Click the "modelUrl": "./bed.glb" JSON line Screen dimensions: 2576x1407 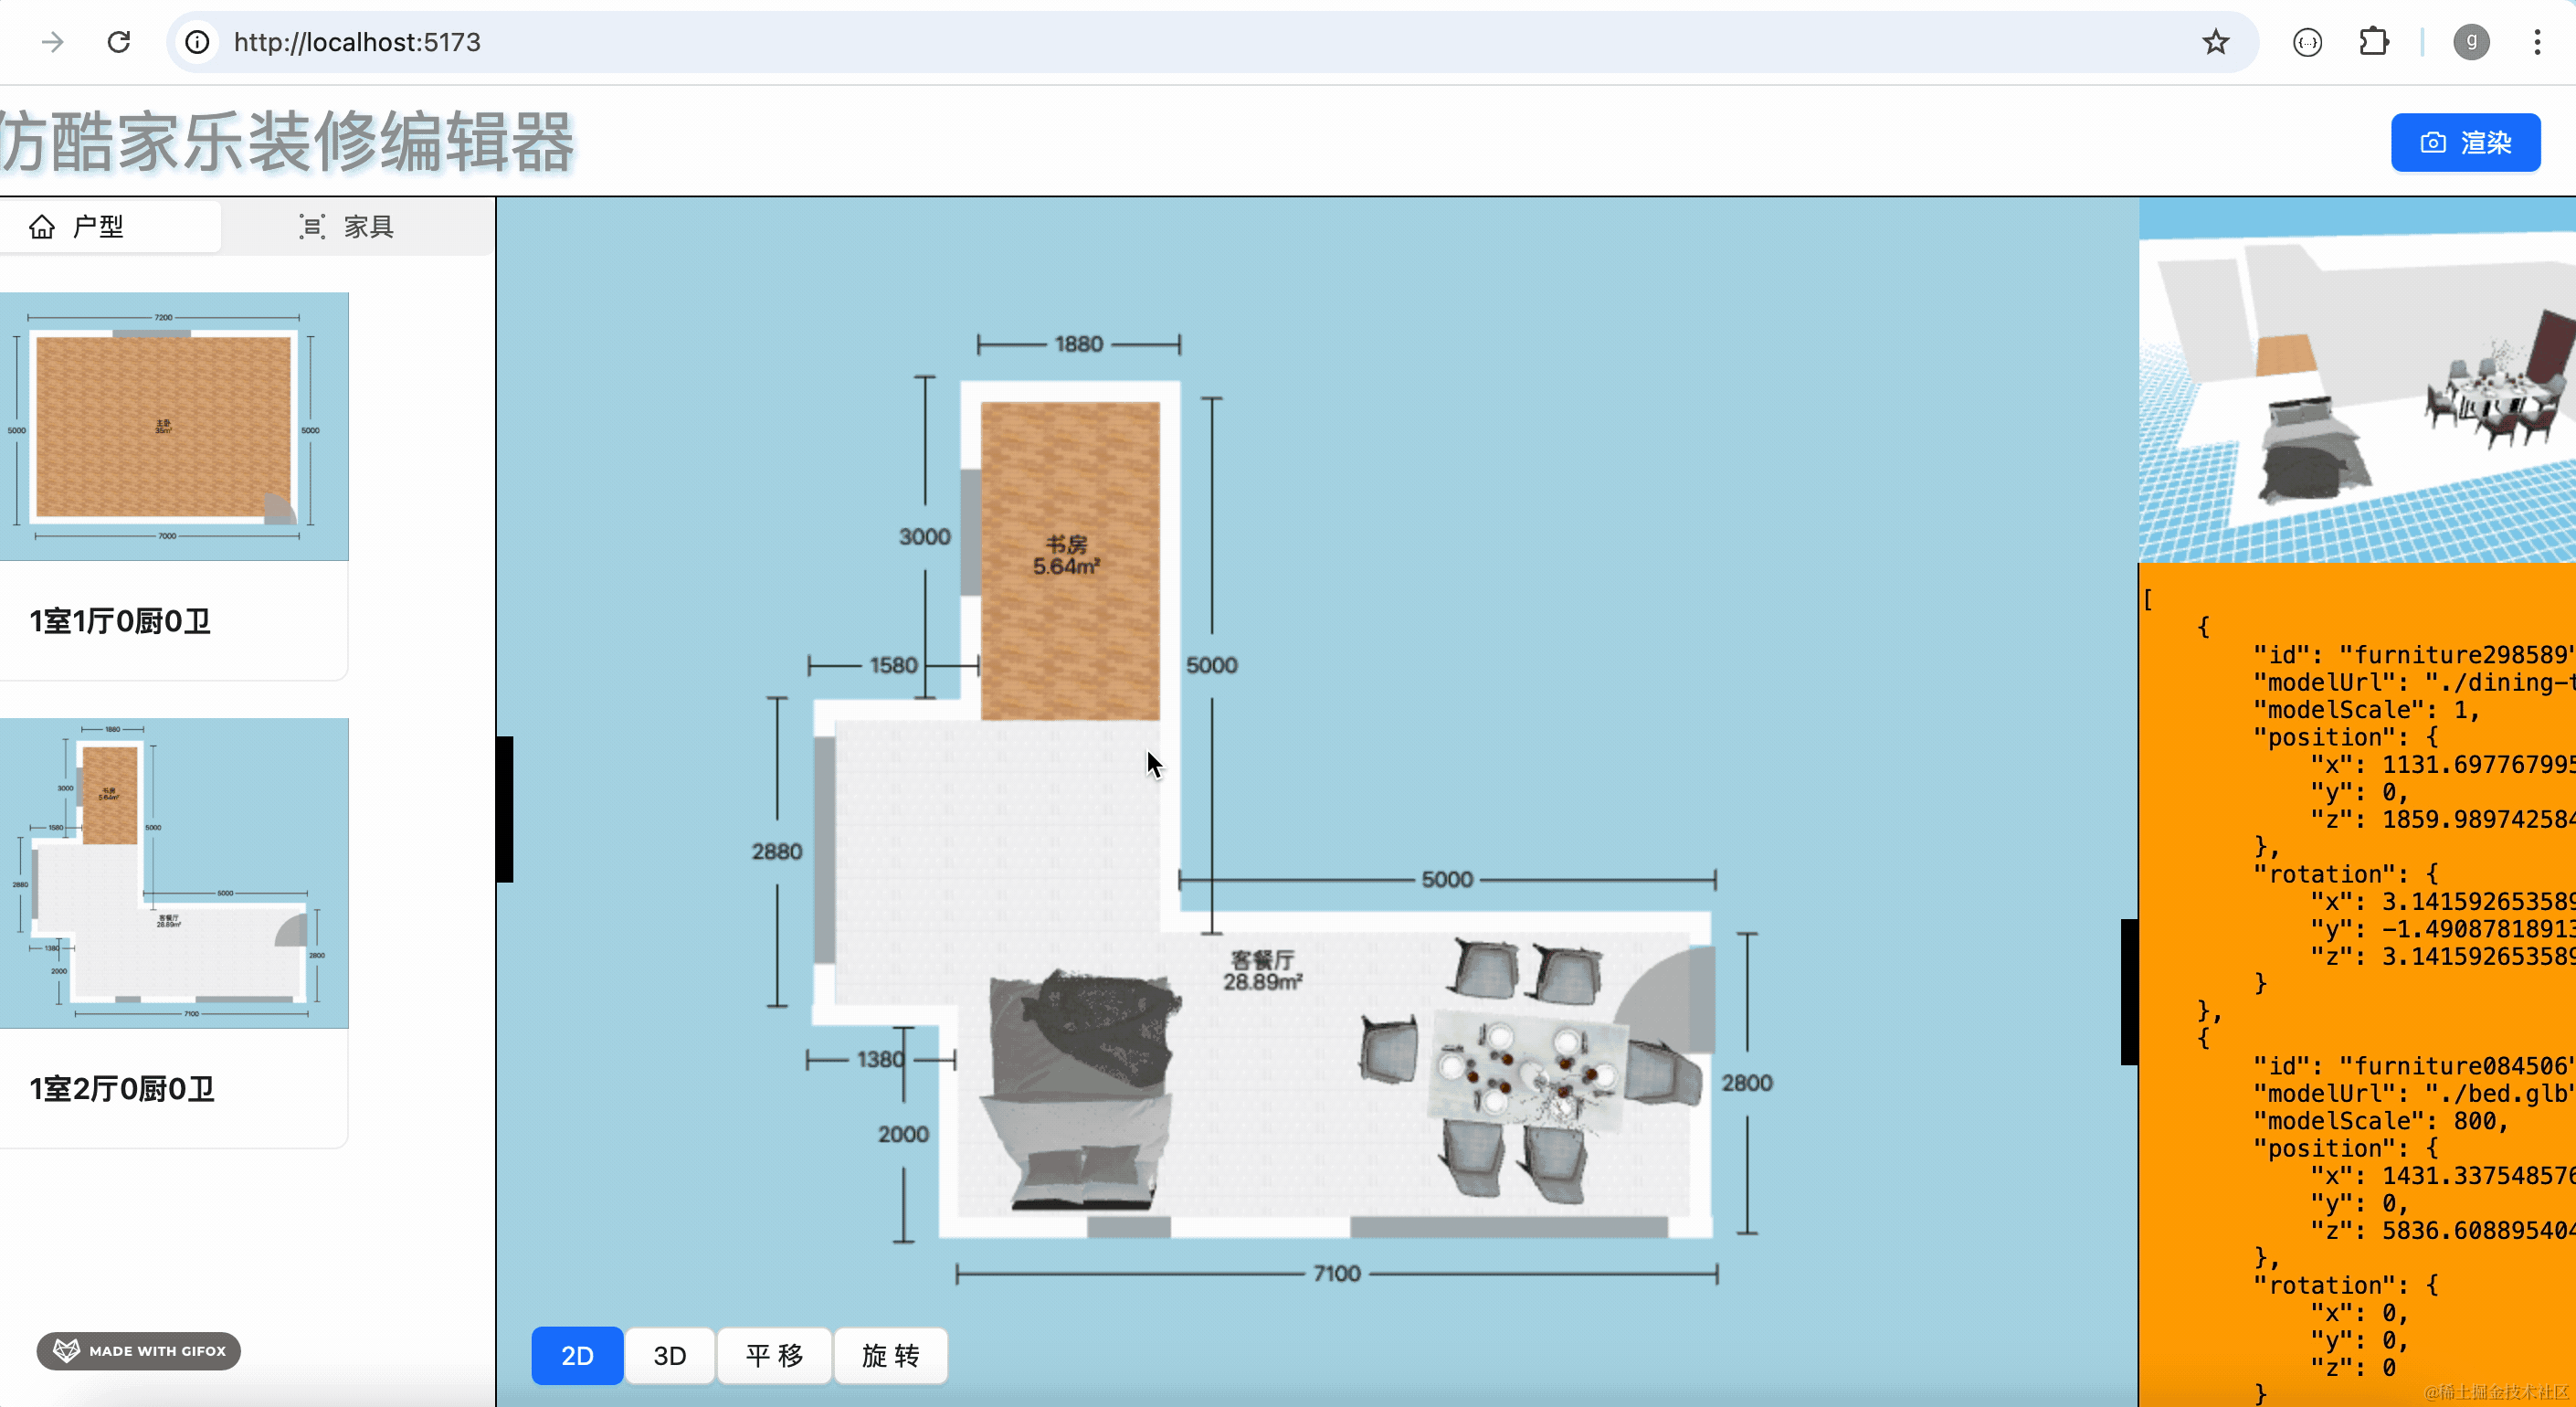2414,1093
